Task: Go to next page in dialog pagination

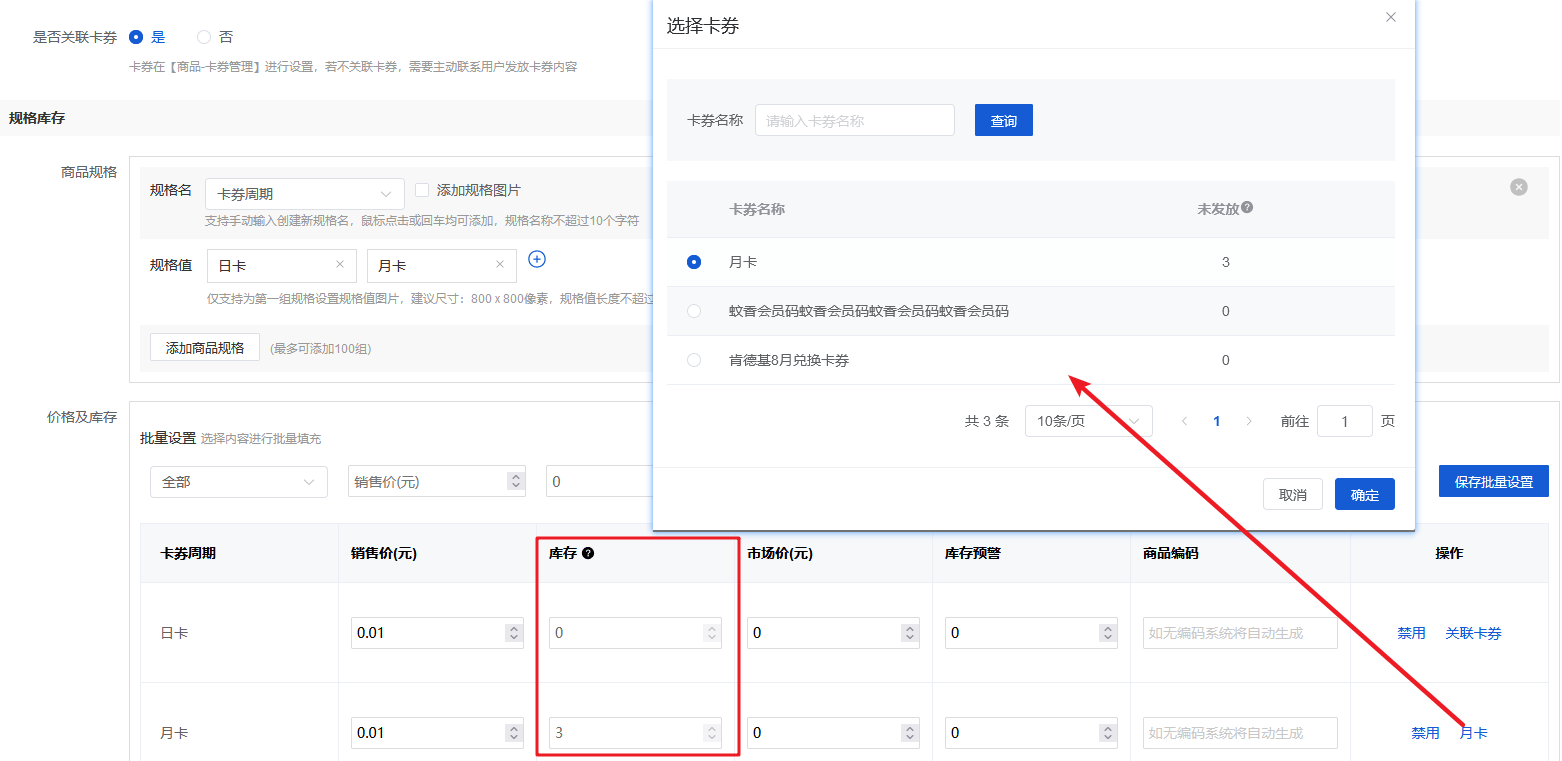Action: [1249, 421]
